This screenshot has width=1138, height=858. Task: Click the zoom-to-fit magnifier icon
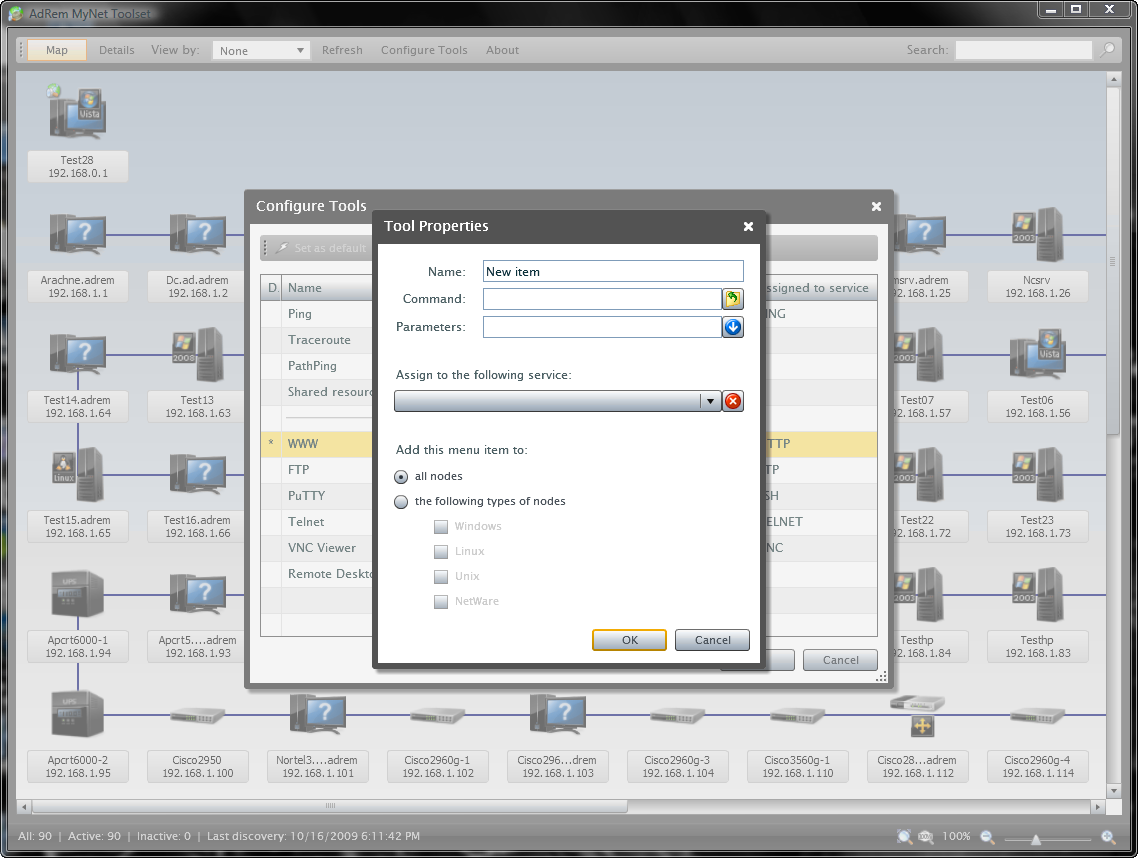click(904, 836)
